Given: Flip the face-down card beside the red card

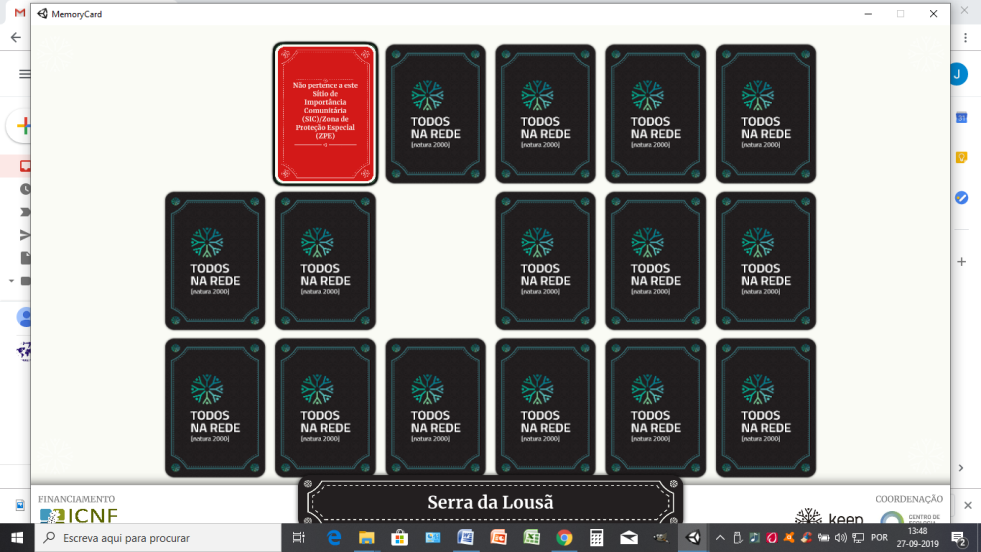Looking at the screenshot, I should point(435,114).
